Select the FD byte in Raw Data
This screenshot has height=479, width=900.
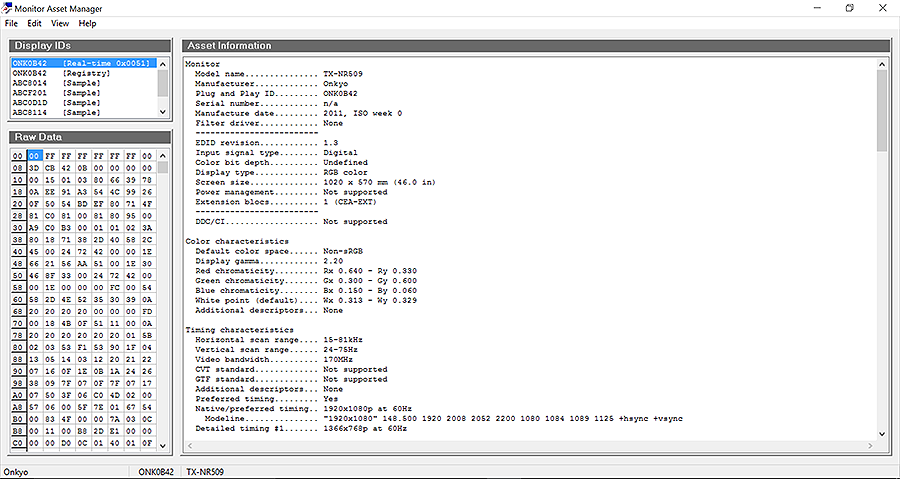(147, 311)
